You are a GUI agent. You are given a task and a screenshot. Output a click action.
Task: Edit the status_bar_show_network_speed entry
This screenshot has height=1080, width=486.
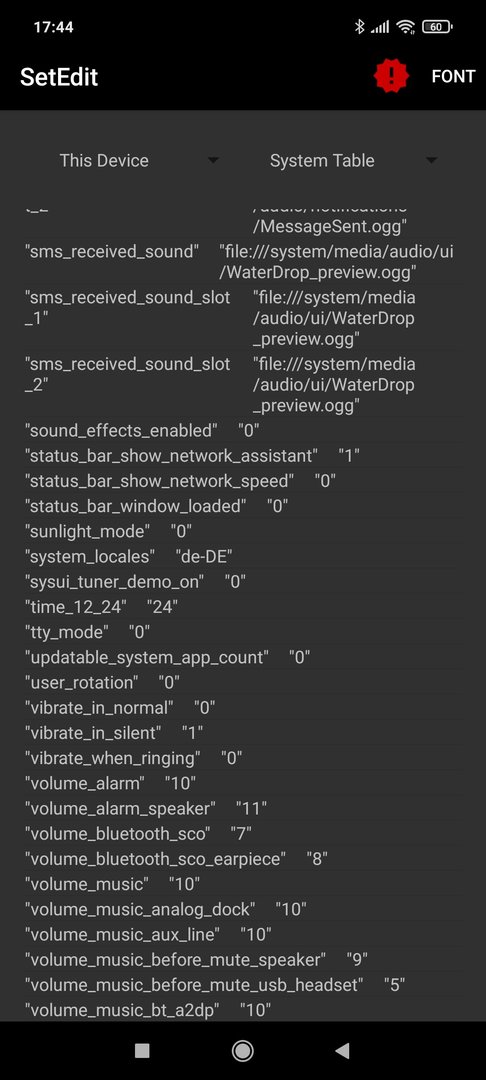[243, 481]
